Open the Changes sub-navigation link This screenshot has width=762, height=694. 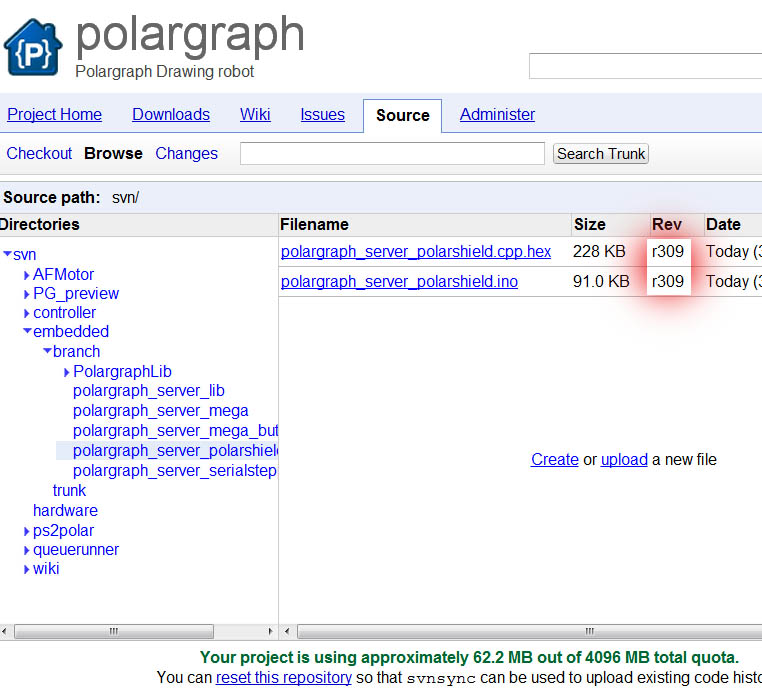click(x=187, y=154)
